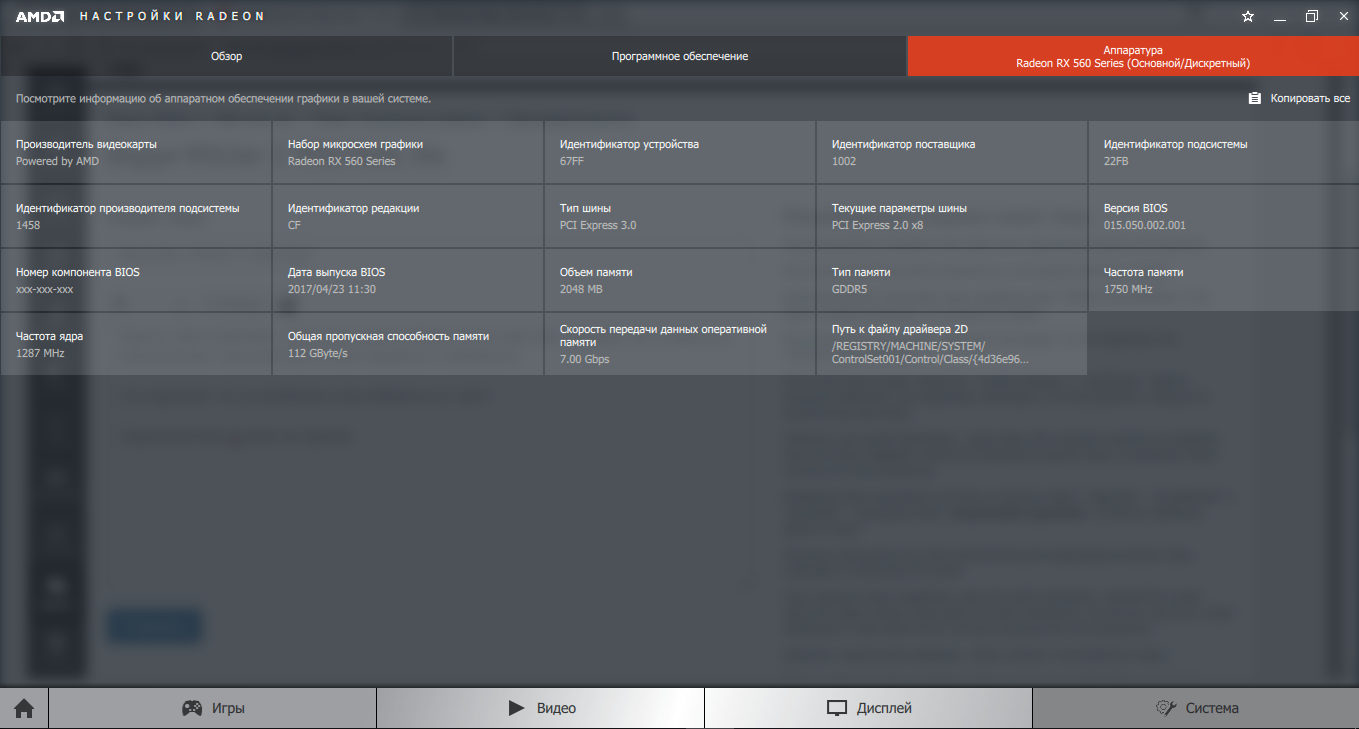The image size is (1359, 729).
Task: Click the Объем памяти label
Action: (596, 272)
